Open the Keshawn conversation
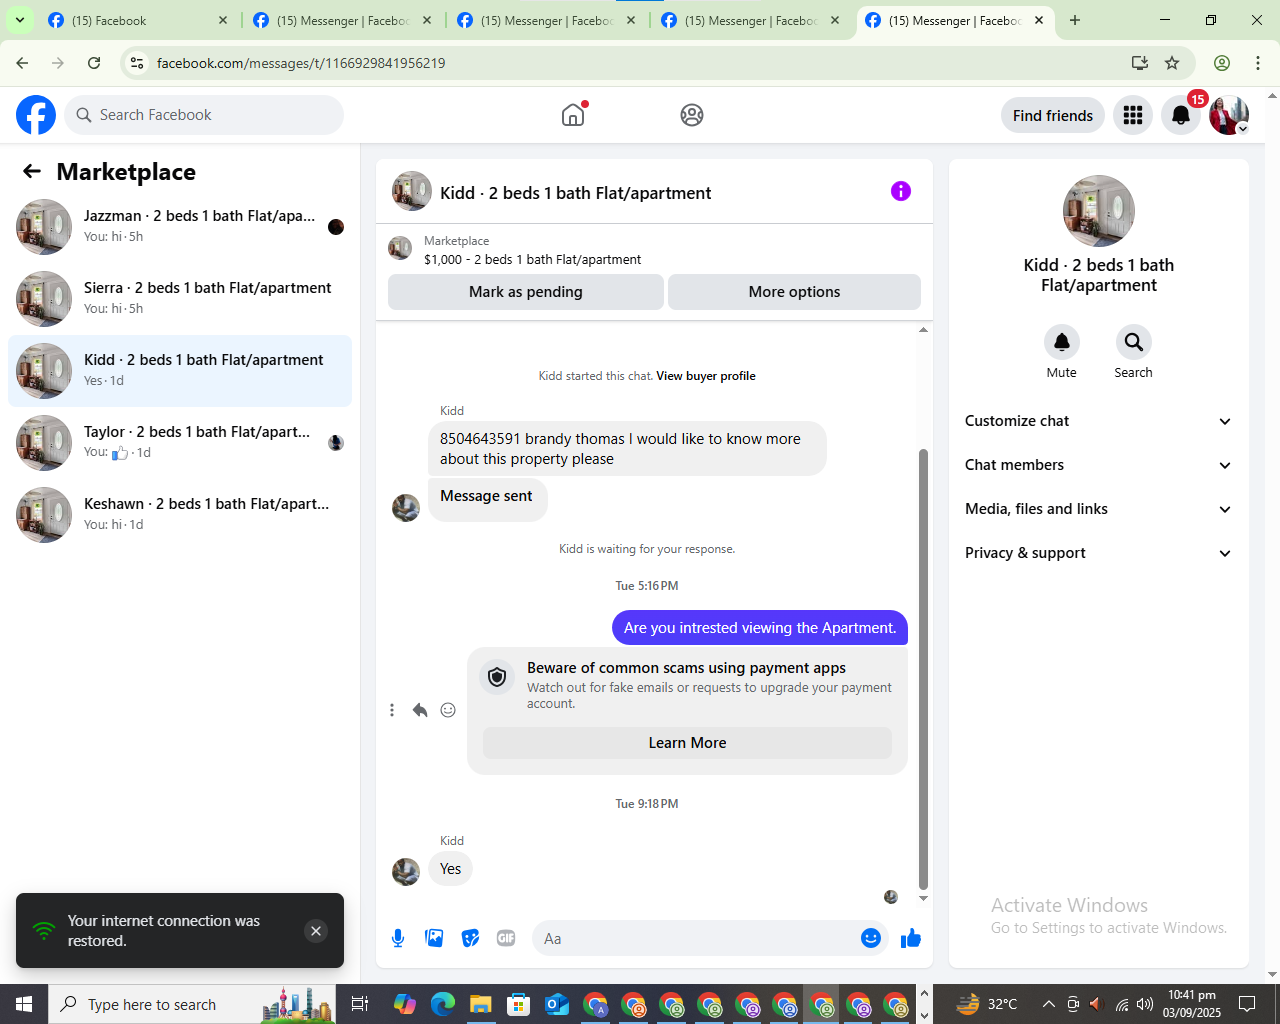This screenshot has width=1280, height=1024. click(x=180, y=515)
